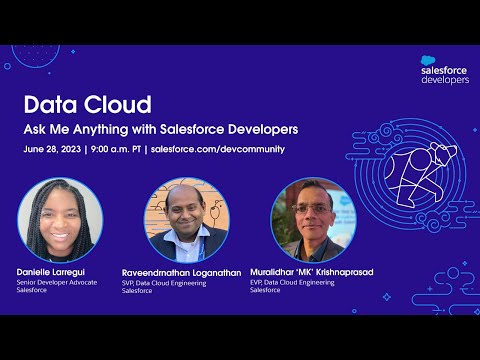Click the name "Raveendrnathan Loganathan"
This screenshot has width=480, height=360.
pyautogui.click(x=181, y=273)
